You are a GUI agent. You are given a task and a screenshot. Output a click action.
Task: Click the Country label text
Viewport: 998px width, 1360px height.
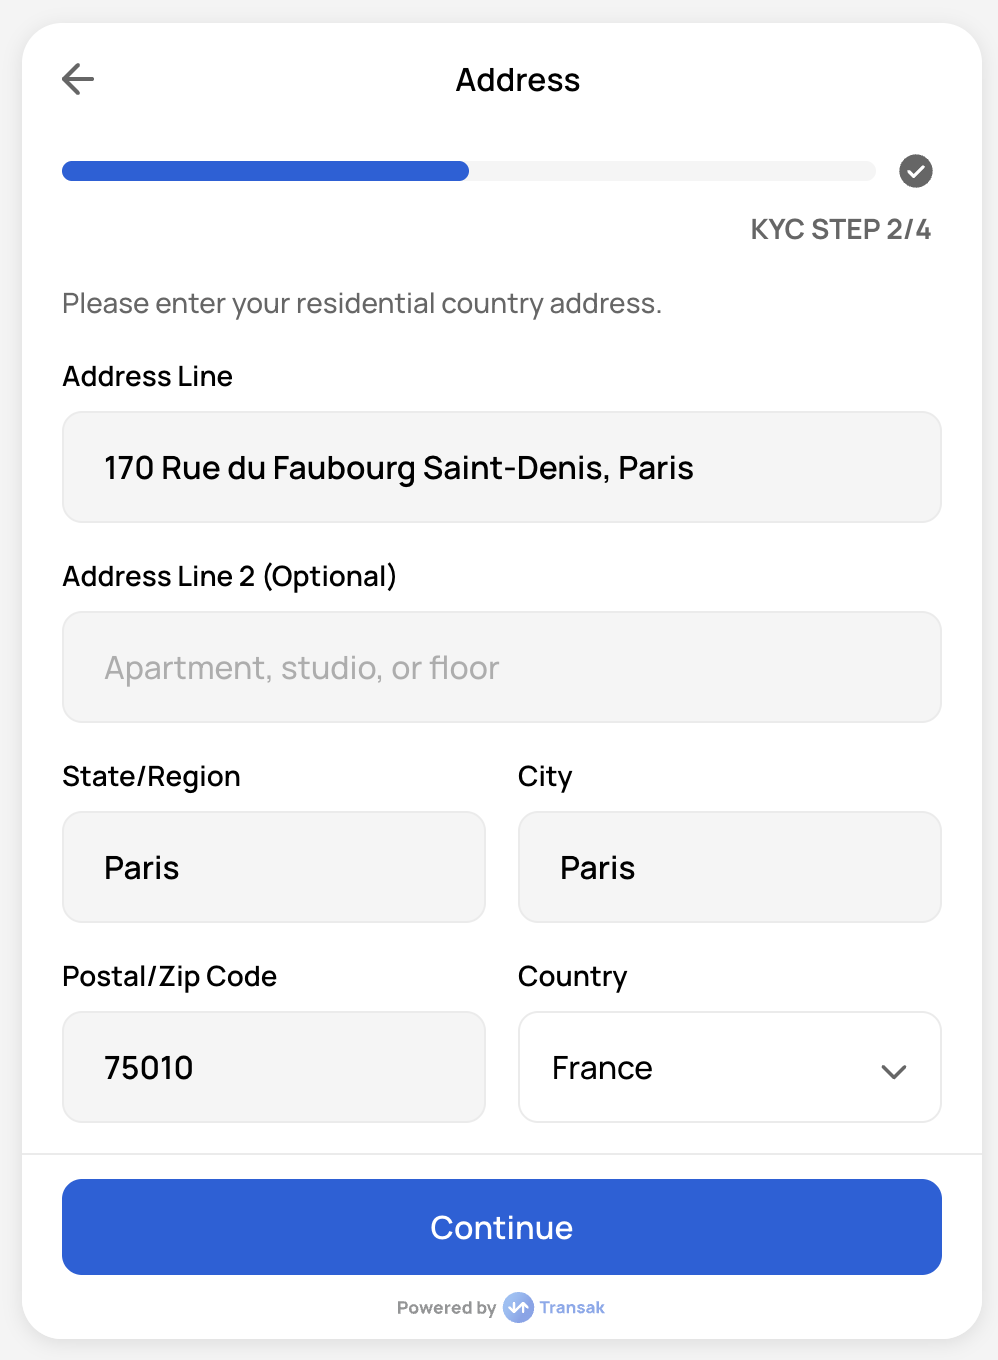point(572,976)
